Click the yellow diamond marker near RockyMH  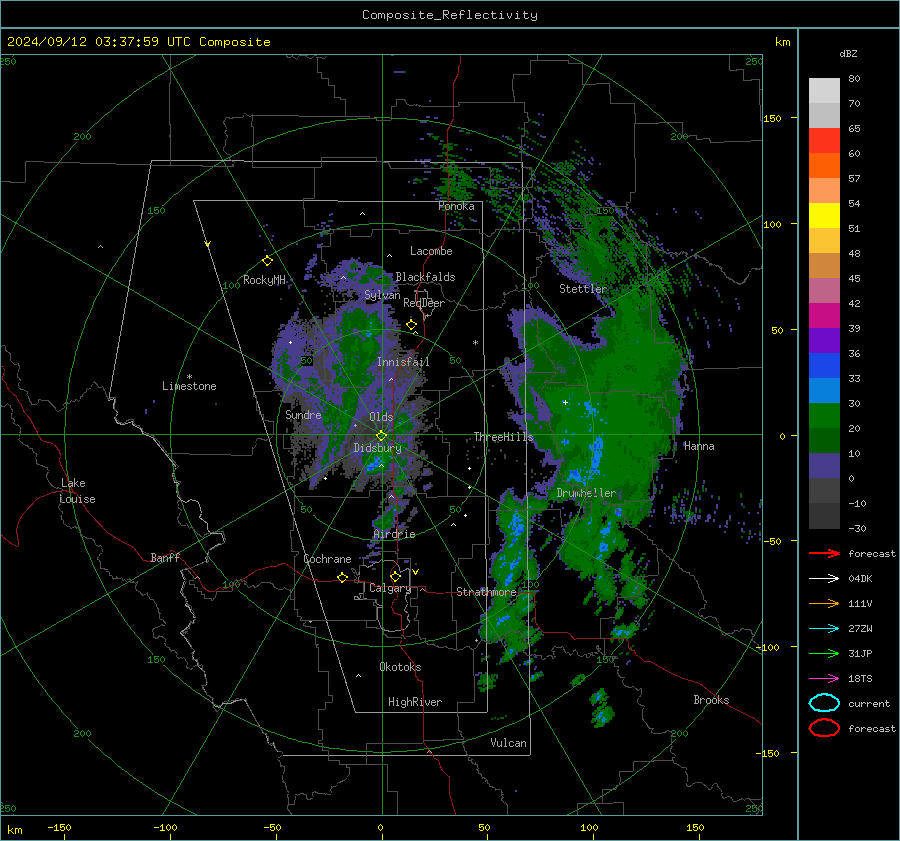(x=267, y=261)
